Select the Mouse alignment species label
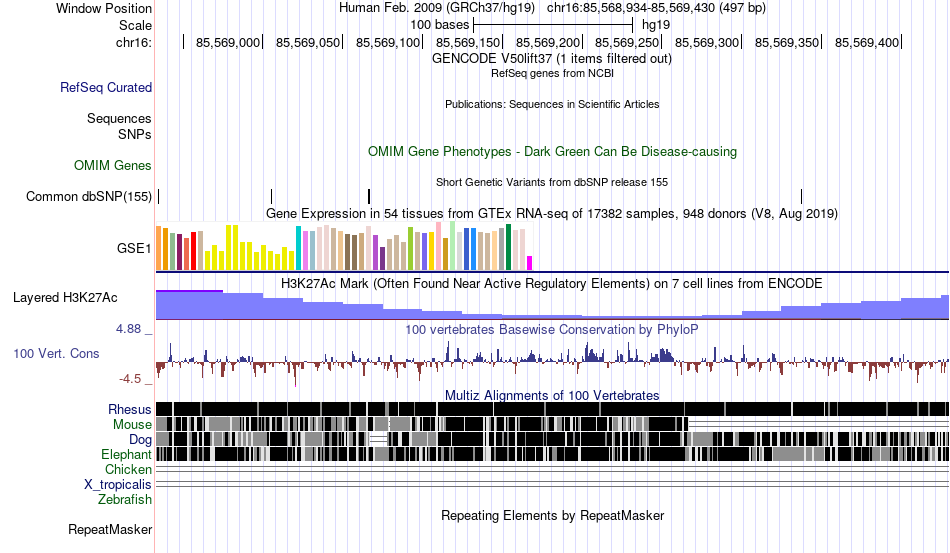 coord(132,425)
